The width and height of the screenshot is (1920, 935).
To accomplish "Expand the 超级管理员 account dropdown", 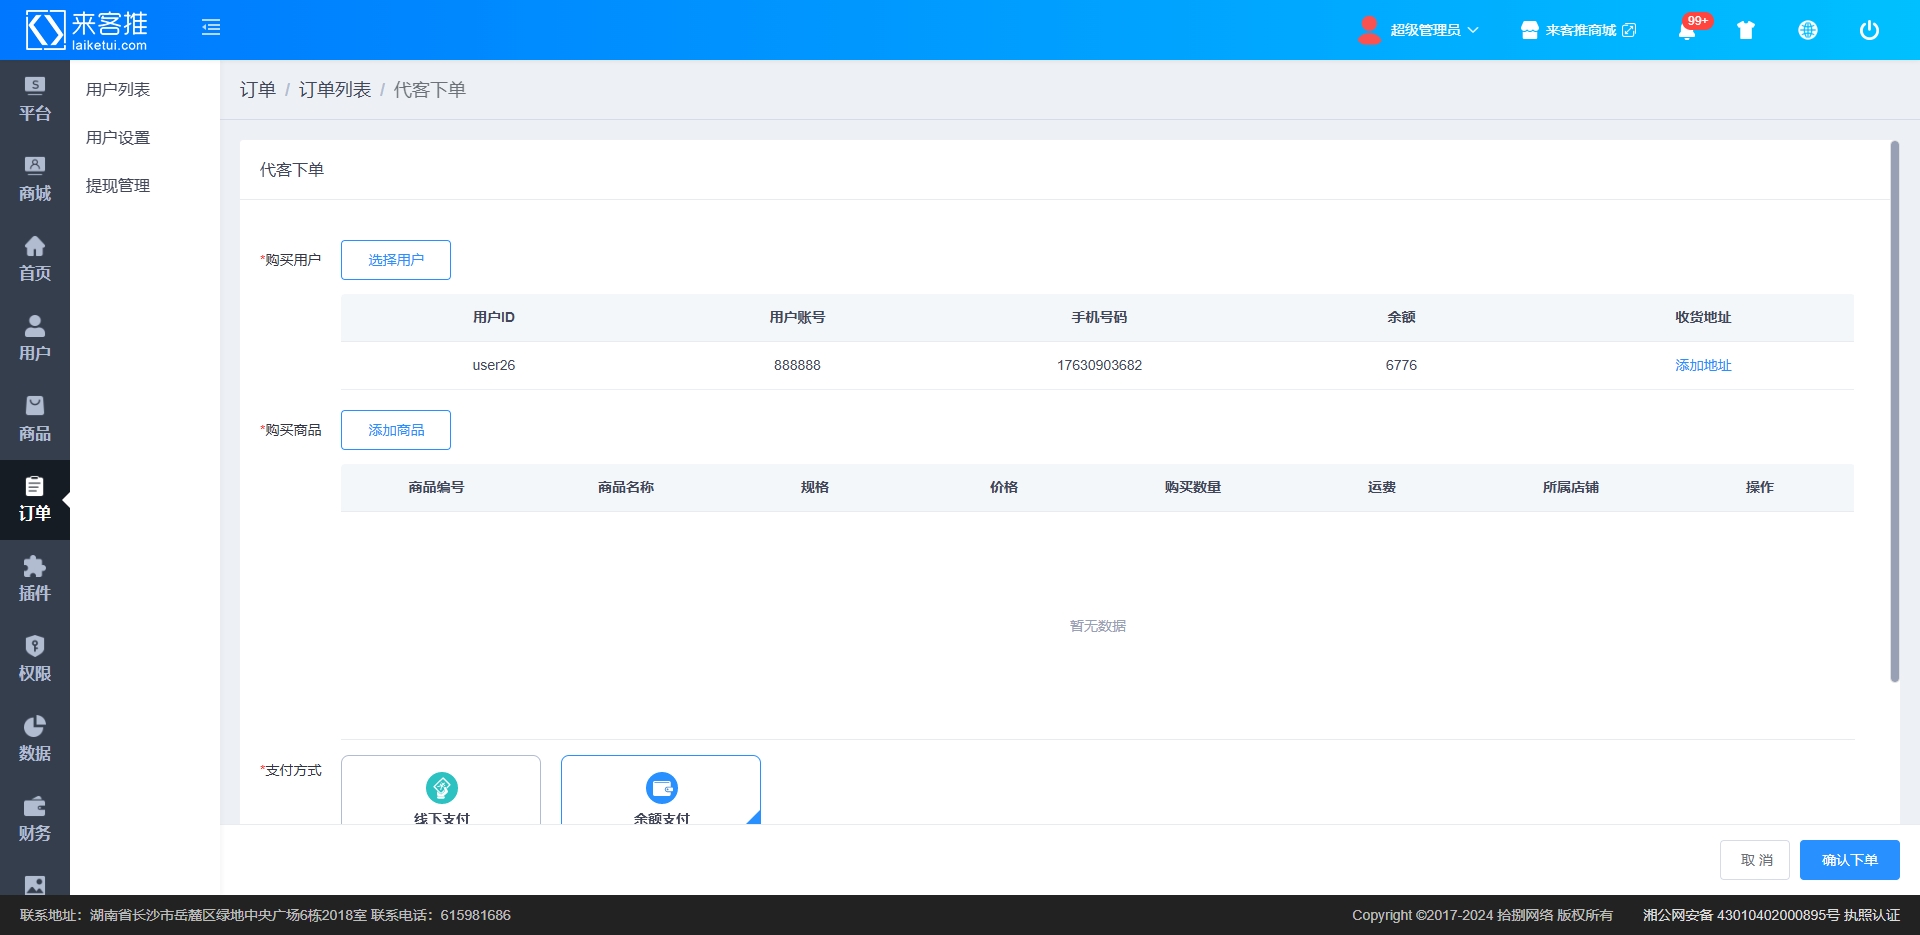I will [x=1424, y=30].
